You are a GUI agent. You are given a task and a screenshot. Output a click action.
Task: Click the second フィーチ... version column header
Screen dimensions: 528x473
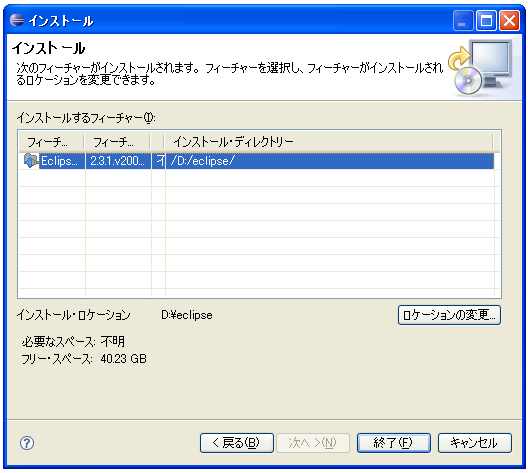coord(117,142)
